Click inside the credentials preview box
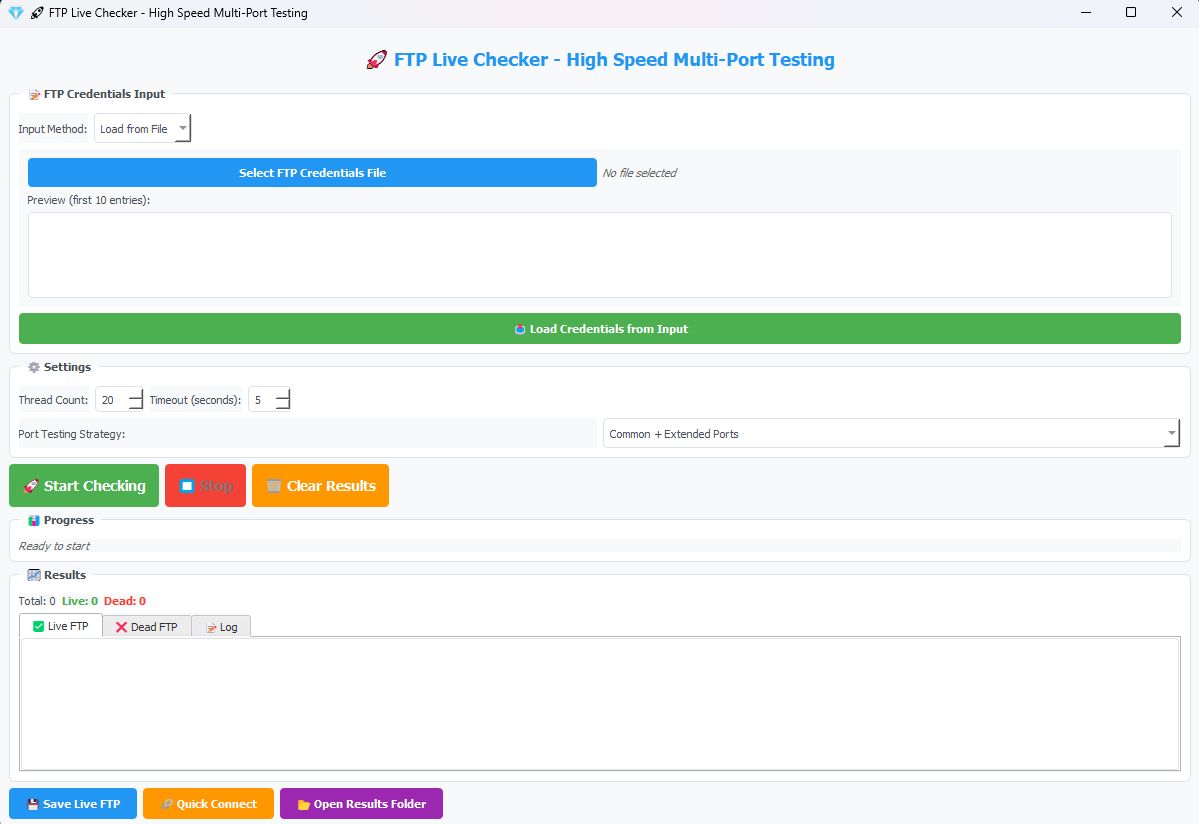1199x824 pixels. [x=600, y=255]
